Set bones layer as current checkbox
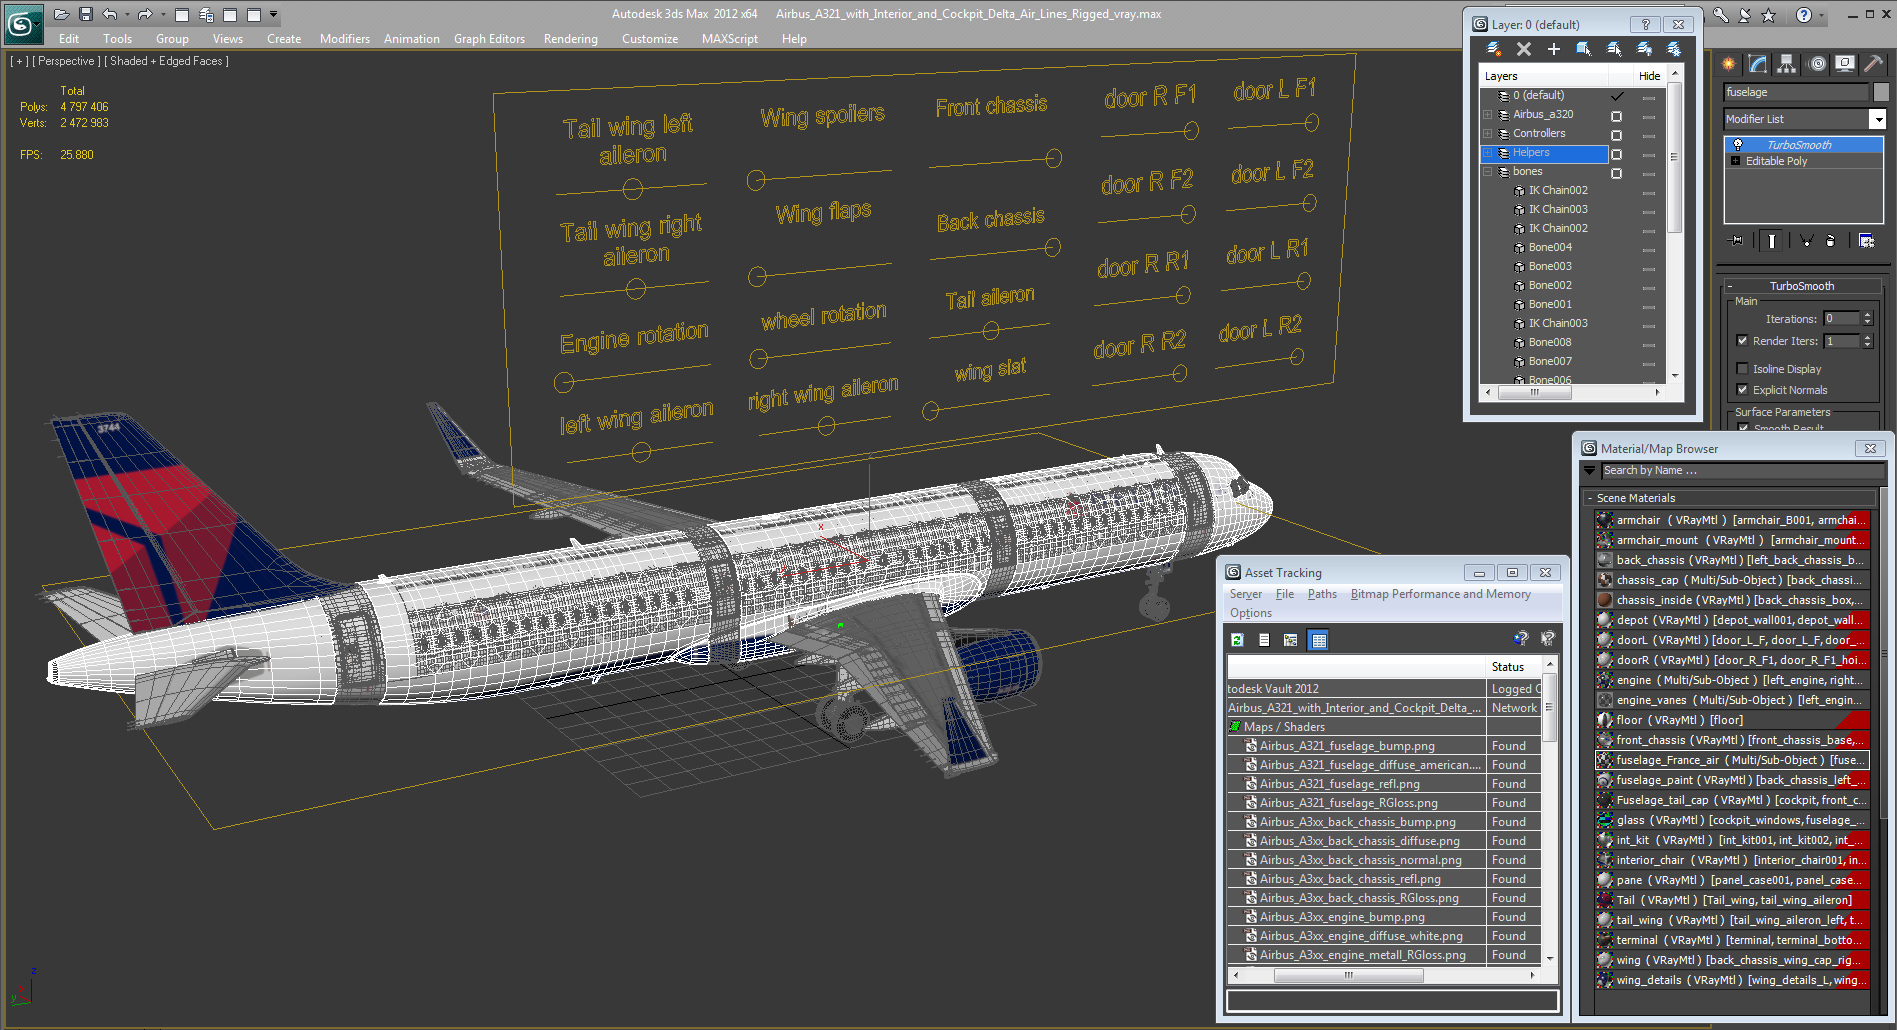The image size is (1897, 1030). 1616,173
